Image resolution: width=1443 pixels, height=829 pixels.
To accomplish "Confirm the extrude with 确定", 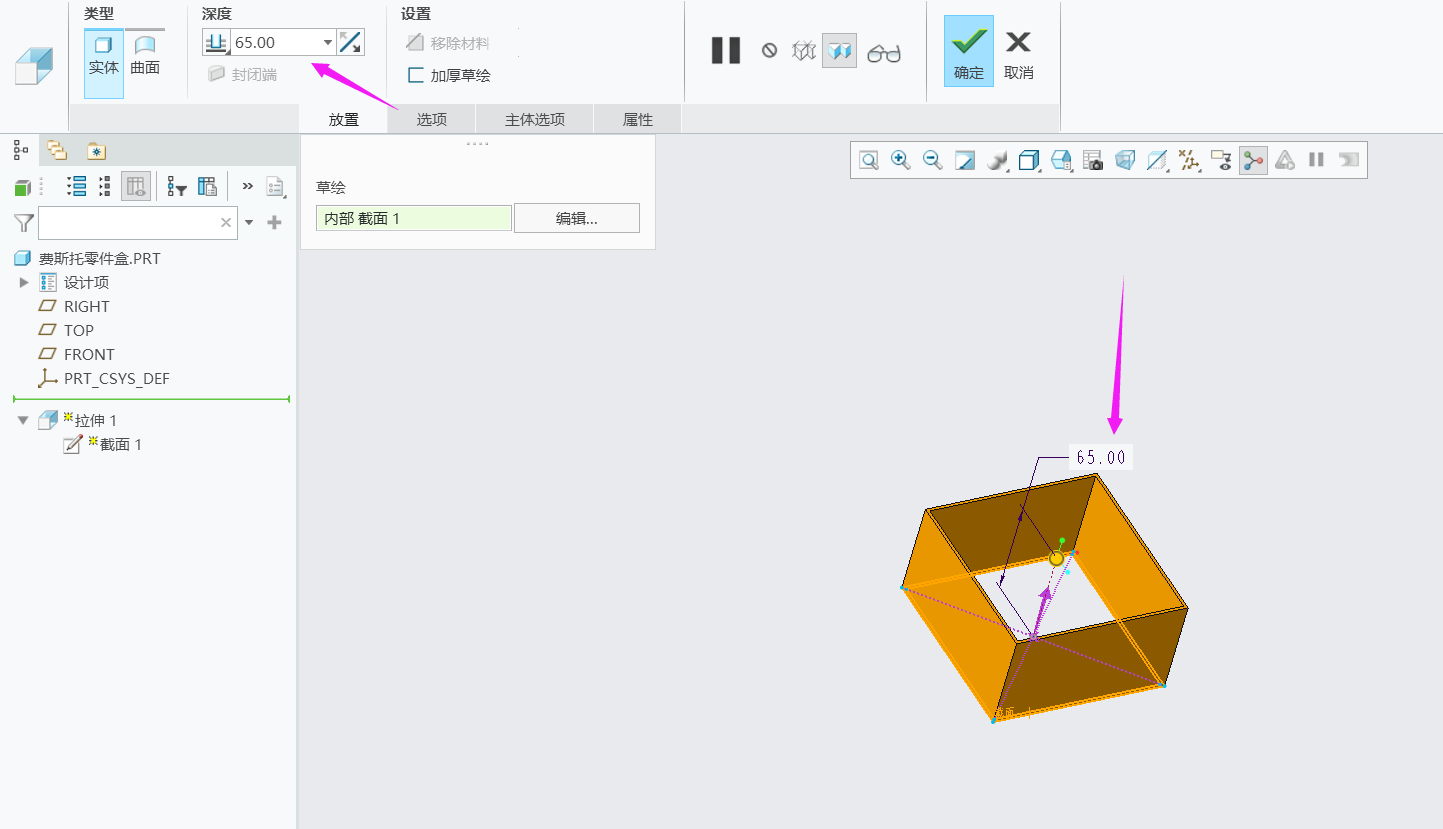I will [969, 51].
